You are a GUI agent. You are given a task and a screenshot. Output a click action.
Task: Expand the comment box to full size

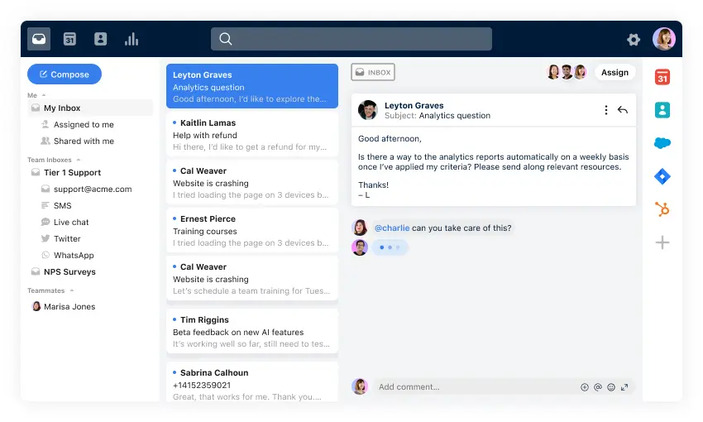[625, 387]
